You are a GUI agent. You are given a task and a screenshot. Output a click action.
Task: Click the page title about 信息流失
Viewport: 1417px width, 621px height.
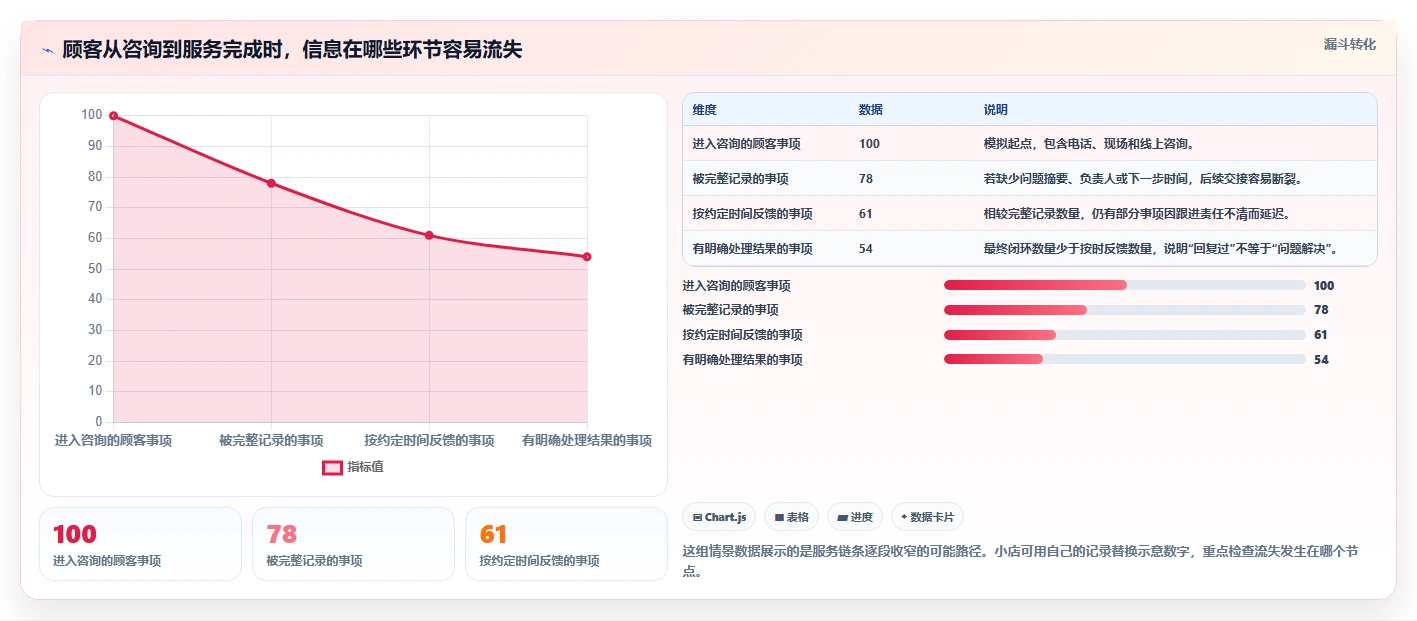[292, 49]
